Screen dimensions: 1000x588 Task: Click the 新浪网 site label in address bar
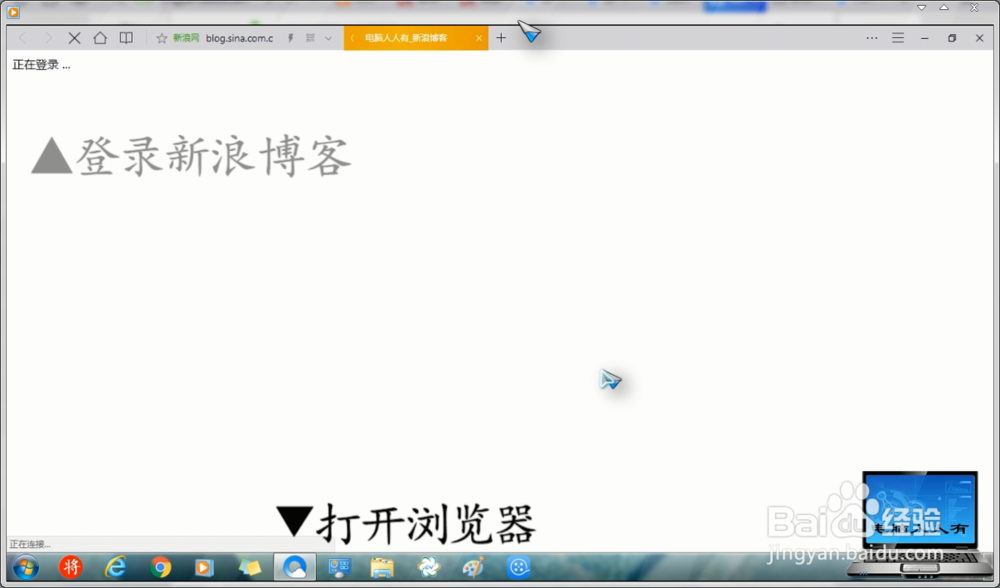(186, 38)
